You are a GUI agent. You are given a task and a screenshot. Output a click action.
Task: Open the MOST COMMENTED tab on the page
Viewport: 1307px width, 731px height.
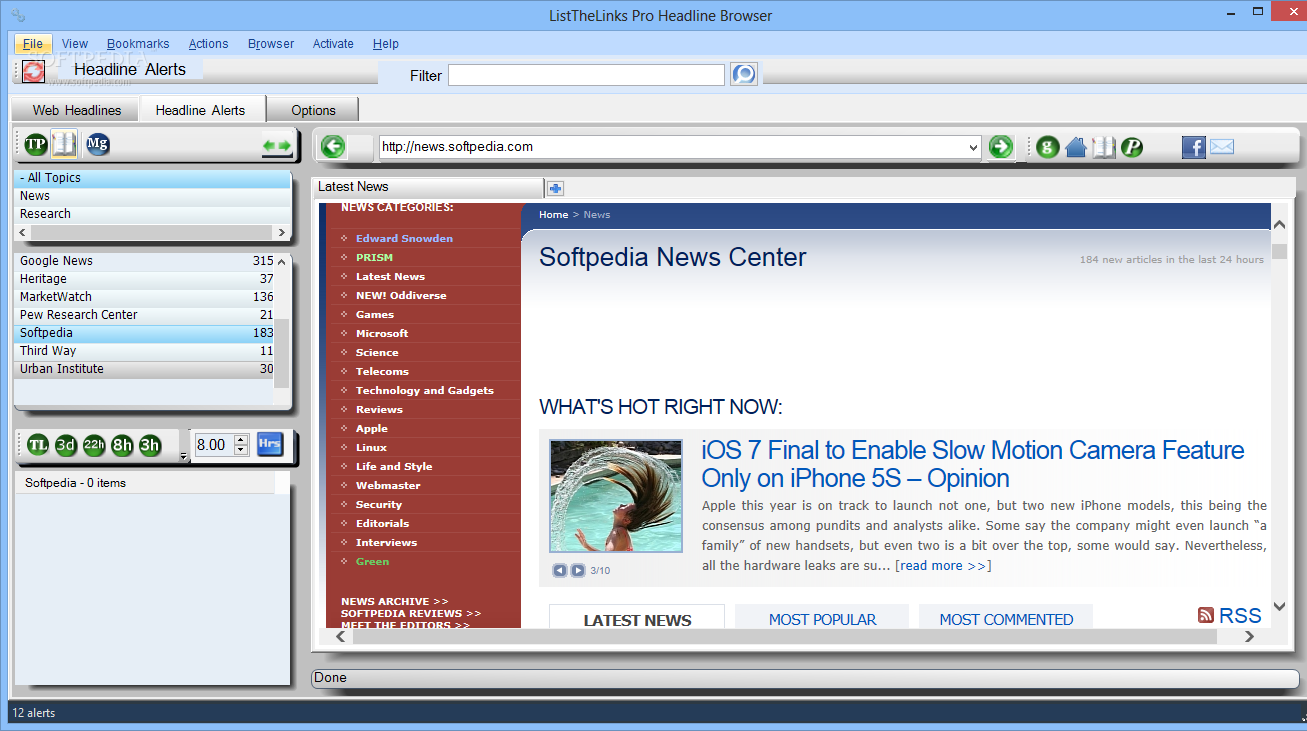coord(1006,619)
